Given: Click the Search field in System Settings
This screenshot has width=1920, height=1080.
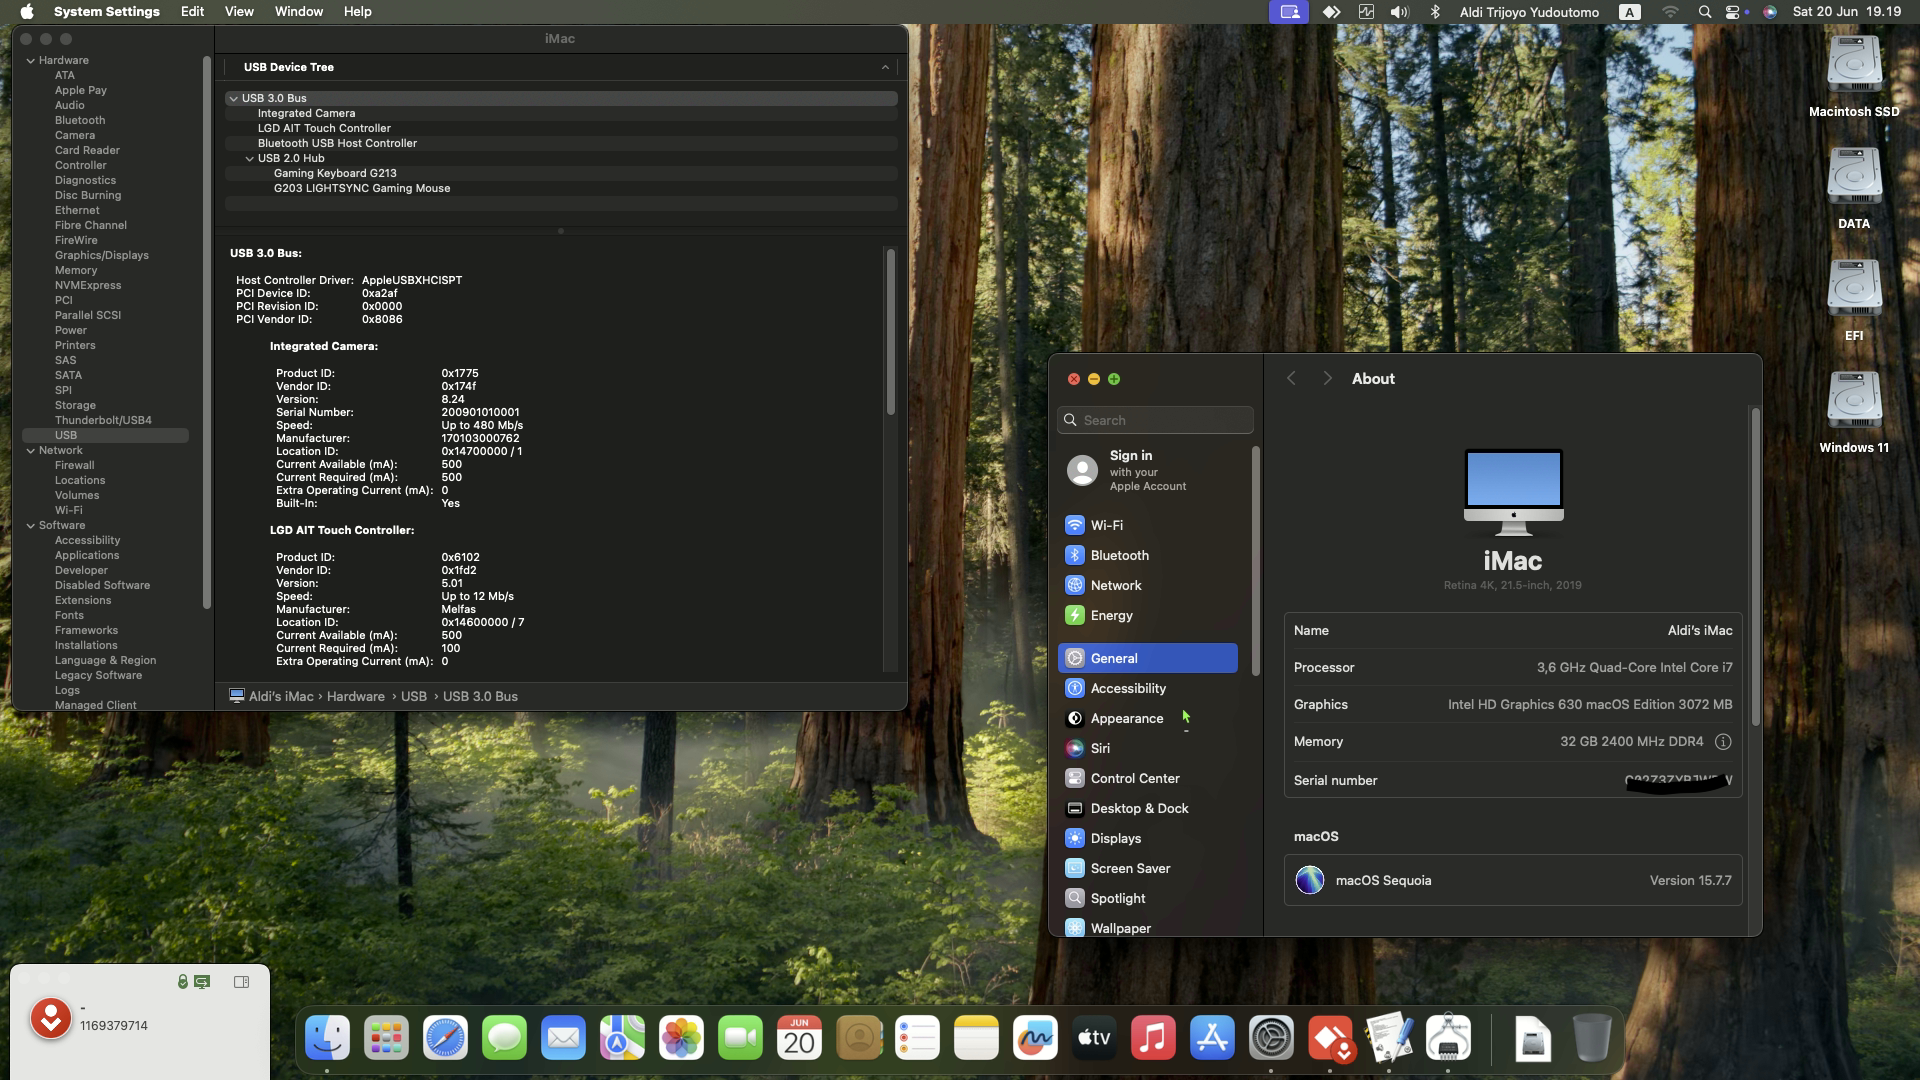Looking at the screenshot, I should coord(1155,420).
